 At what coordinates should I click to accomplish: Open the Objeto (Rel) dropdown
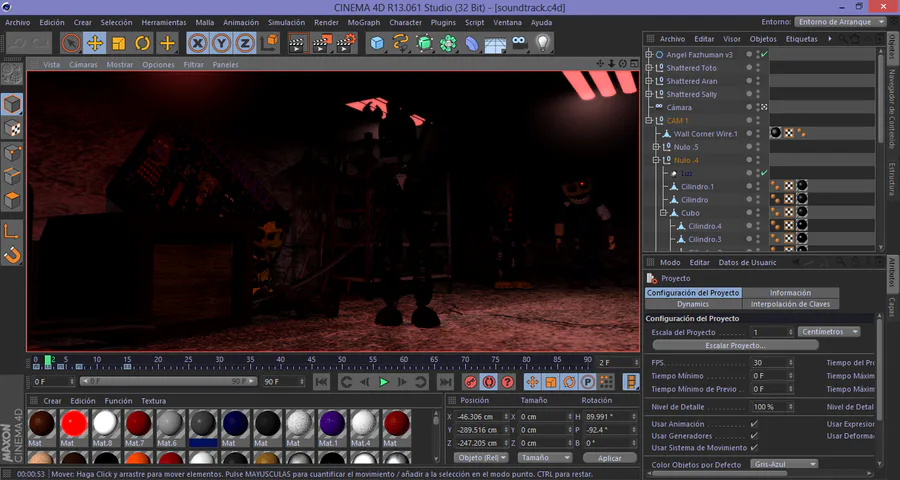click(482, 458)
